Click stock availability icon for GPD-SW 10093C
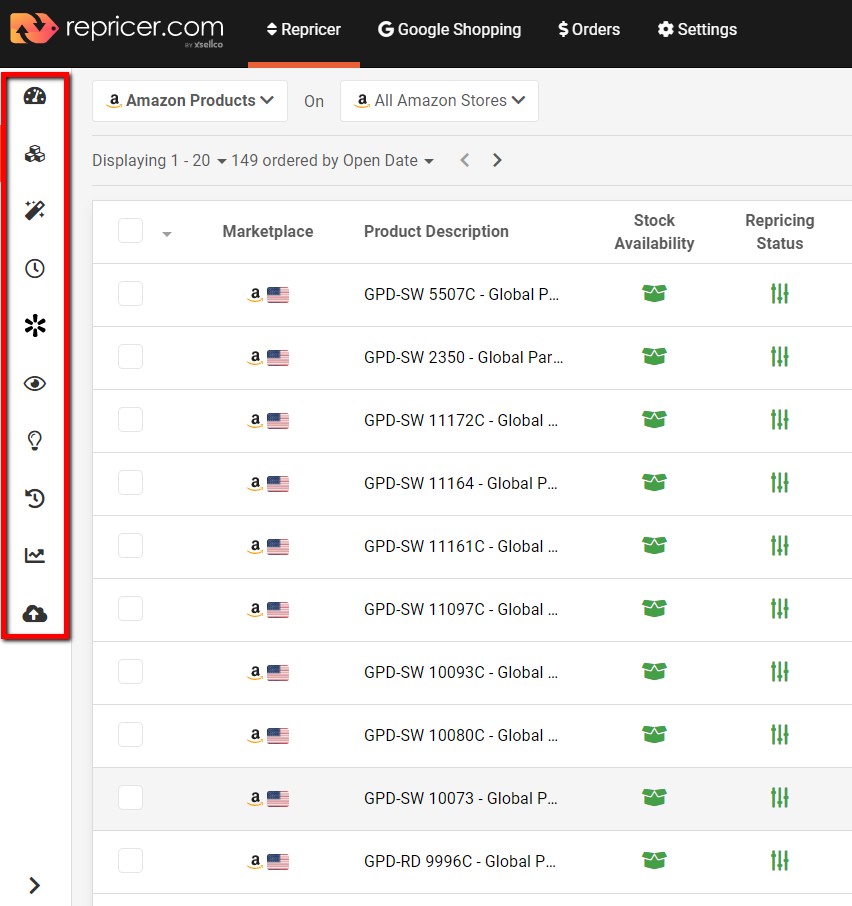Screen dimensions: 852x906 [654, 671]
